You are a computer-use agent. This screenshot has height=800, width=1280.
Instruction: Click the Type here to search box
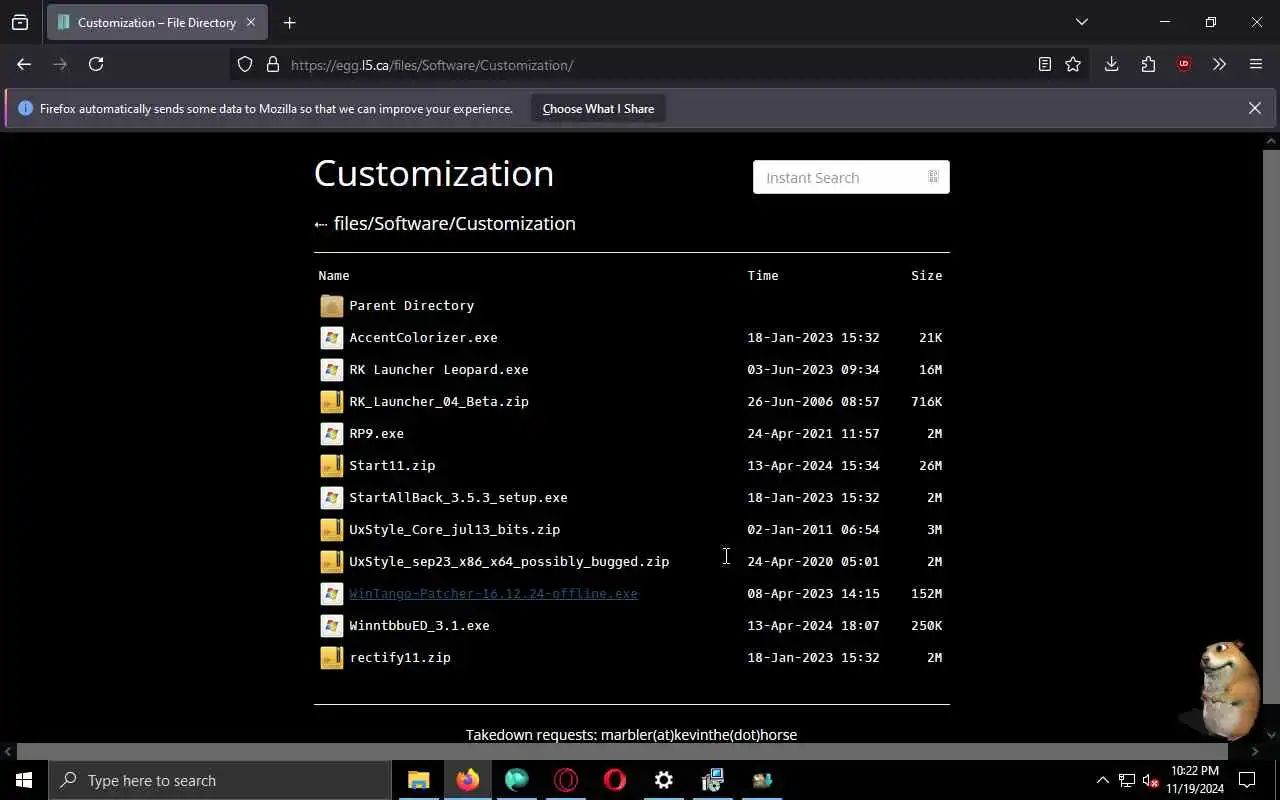click(x=220, y=780)
